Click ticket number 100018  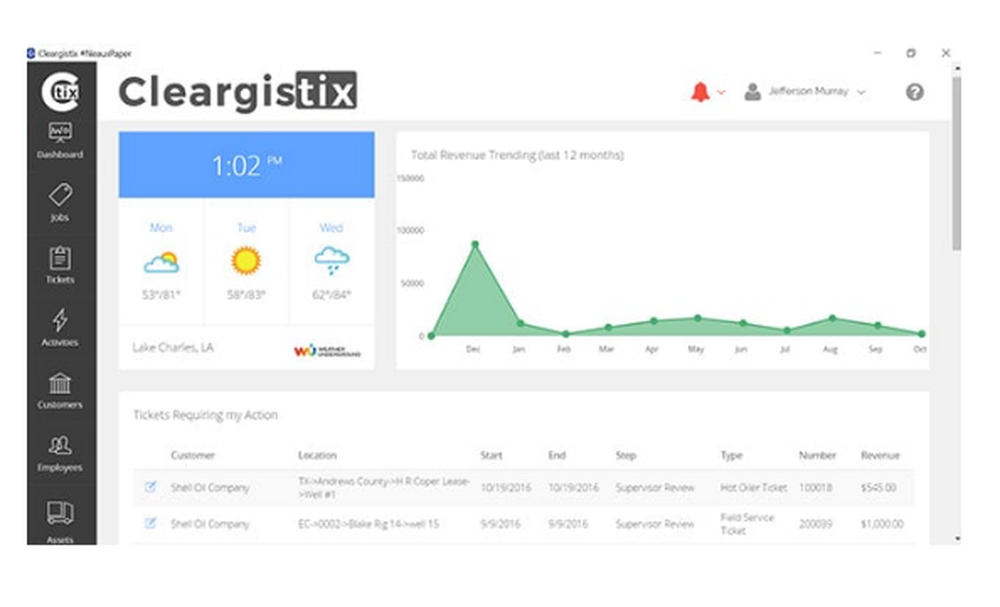[815, 488]
